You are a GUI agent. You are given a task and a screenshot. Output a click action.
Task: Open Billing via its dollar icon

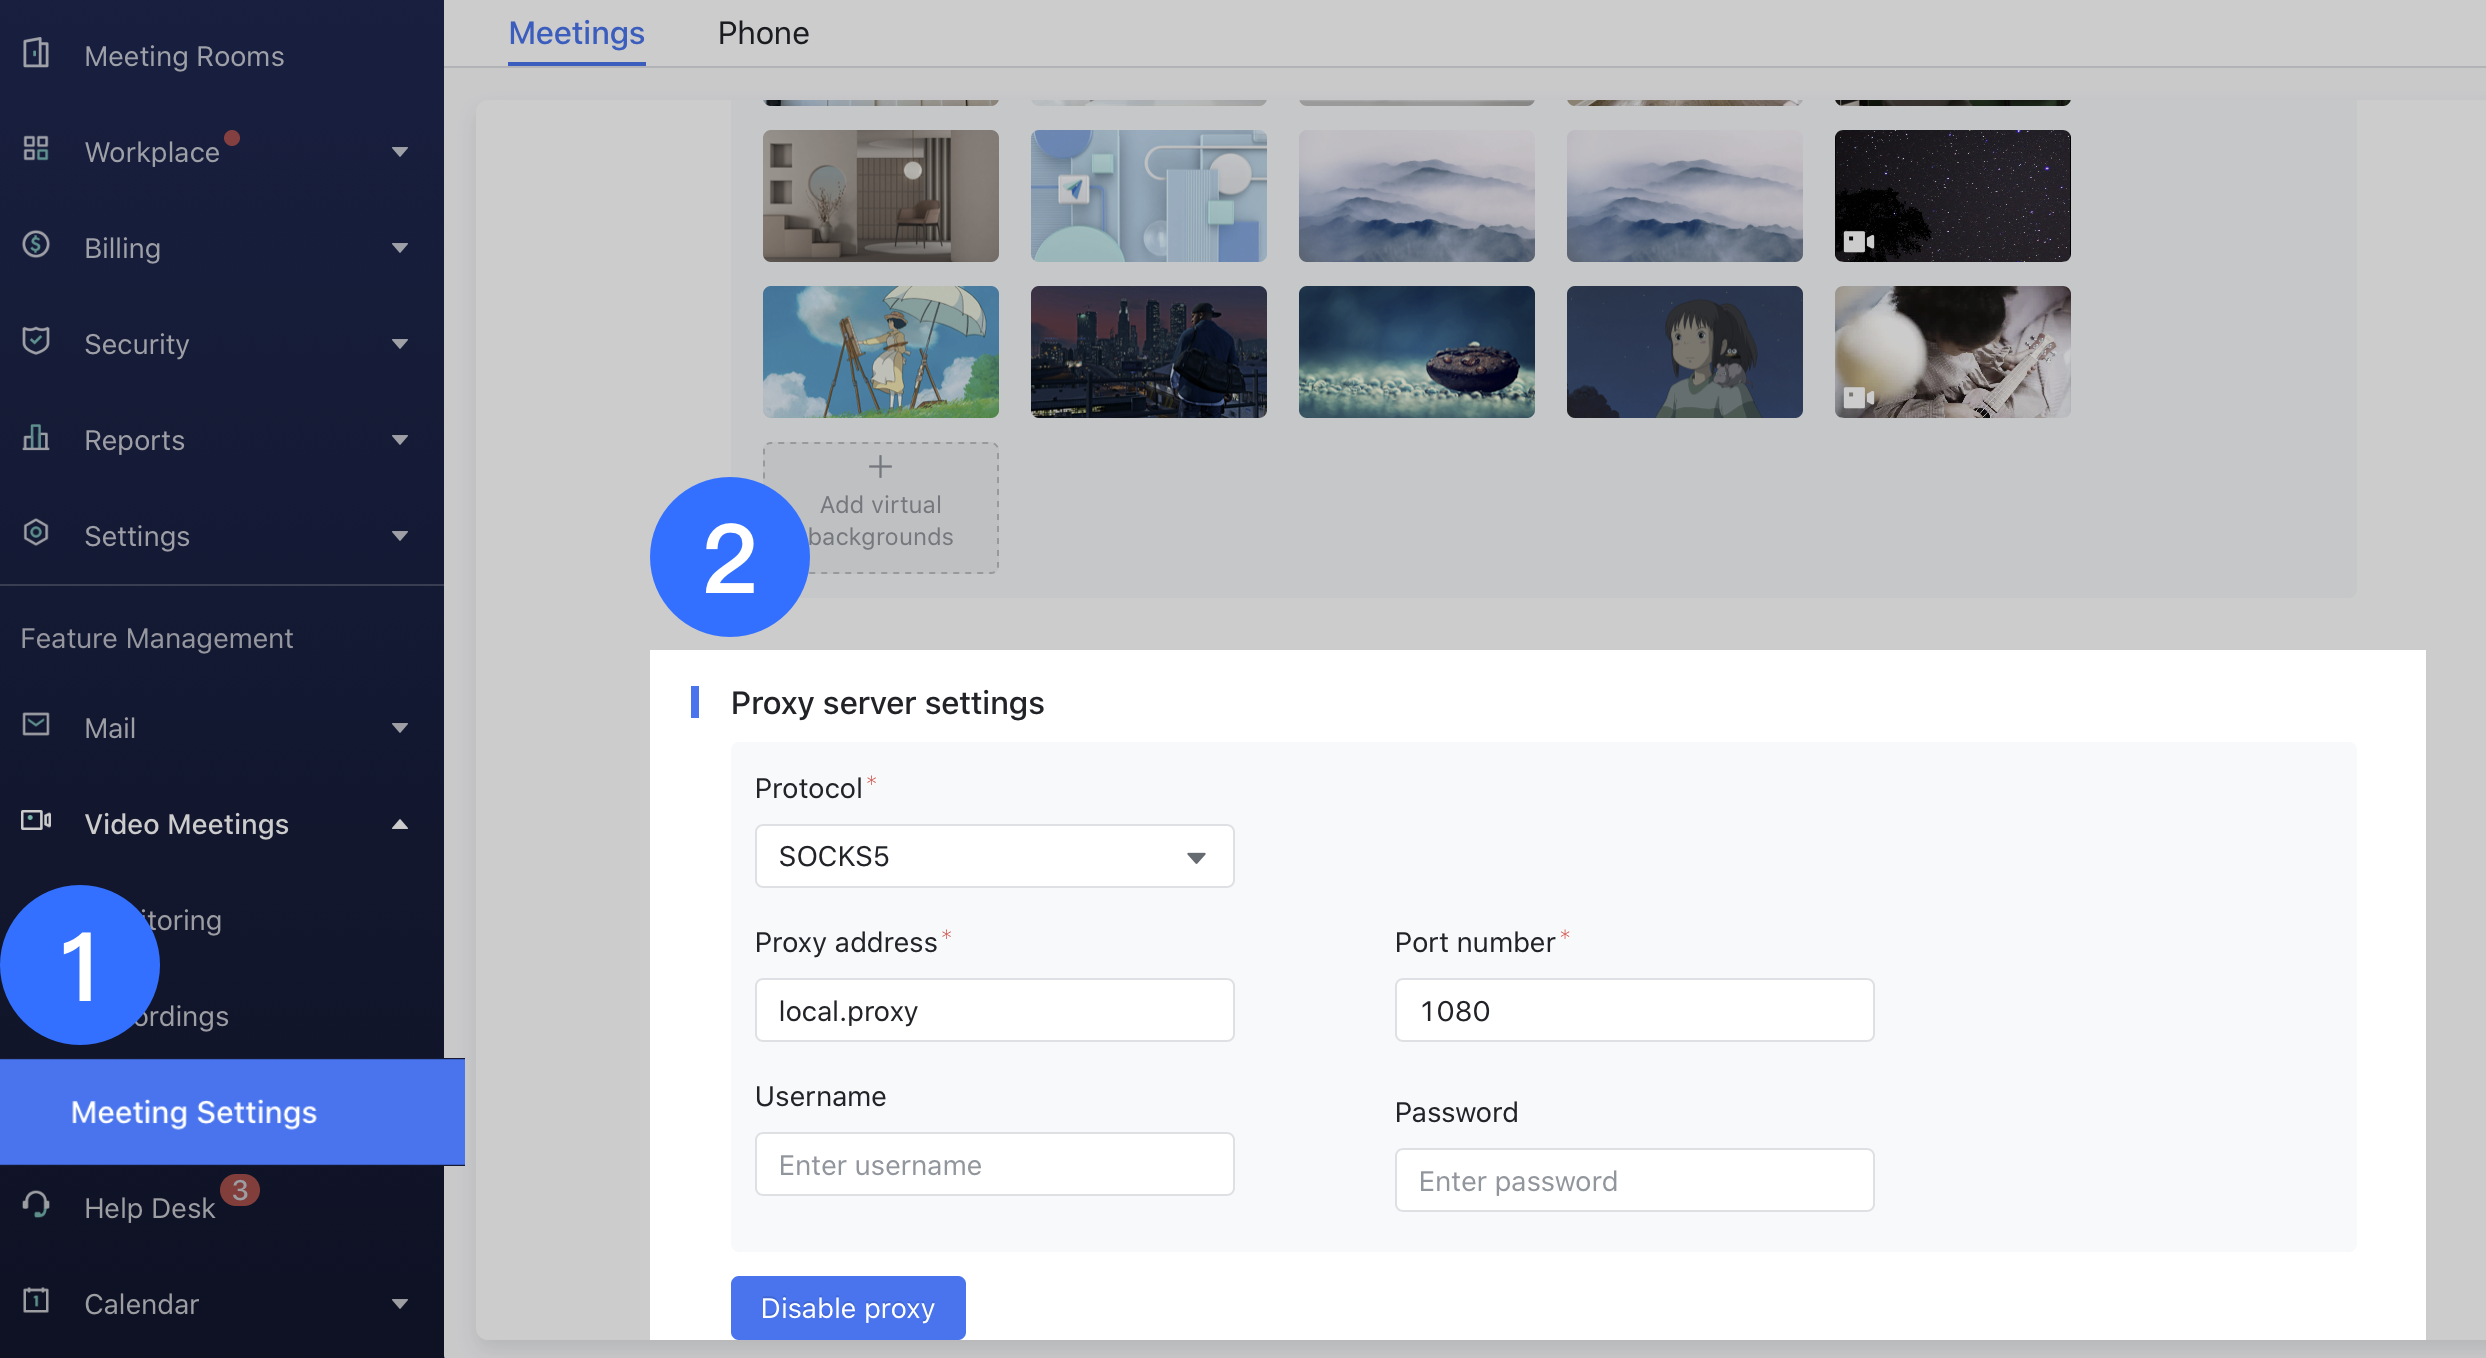(36, 244)
